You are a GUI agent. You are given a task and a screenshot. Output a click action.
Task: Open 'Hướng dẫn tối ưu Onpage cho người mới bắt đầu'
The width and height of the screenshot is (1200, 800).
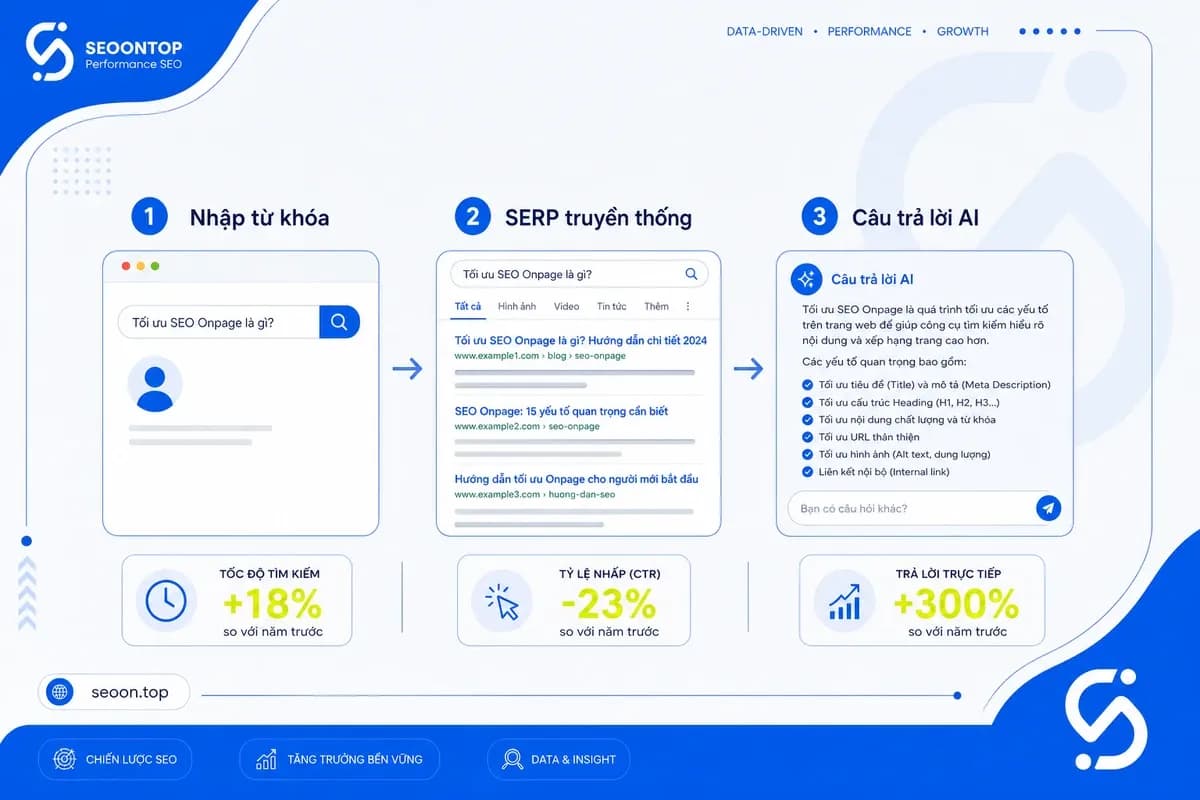(x=576, y=479)
